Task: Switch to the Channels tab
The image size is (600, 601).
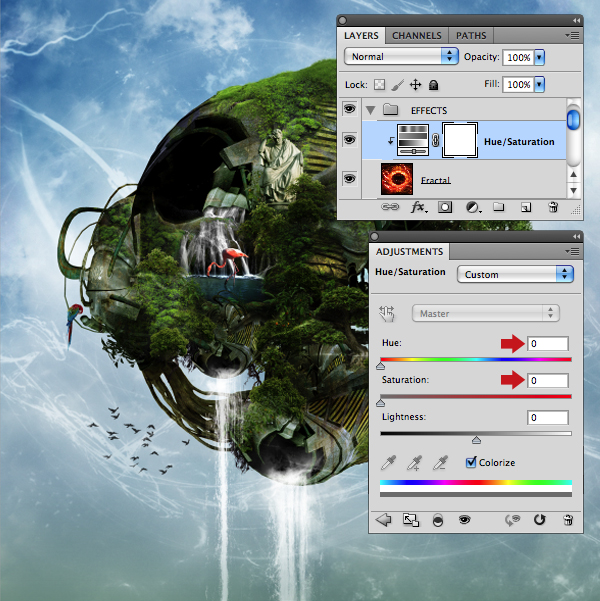Action: [x=417, y=36]
